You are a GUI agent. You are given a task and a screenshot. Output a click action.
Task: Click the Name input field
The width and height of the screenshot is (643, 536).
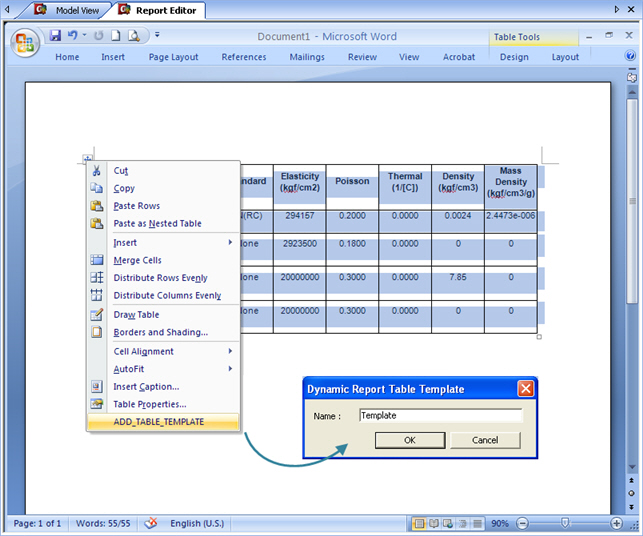click(440, 415)
